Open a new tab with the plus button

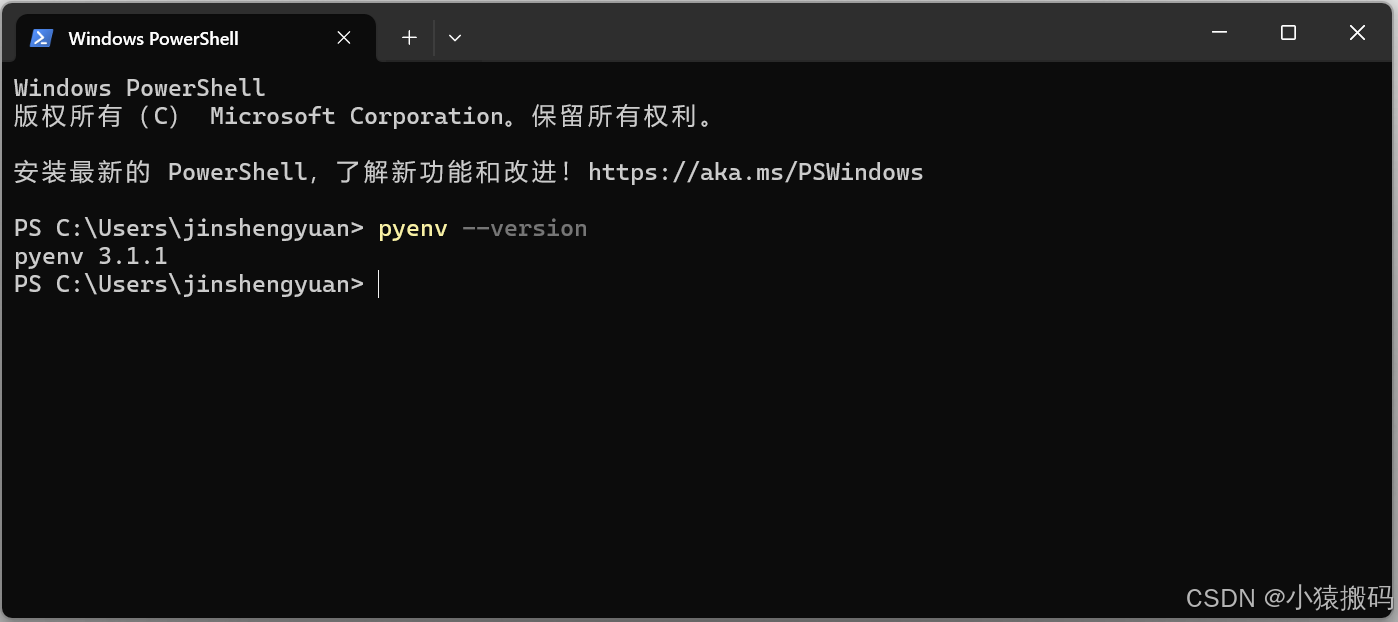coord(409,38)
